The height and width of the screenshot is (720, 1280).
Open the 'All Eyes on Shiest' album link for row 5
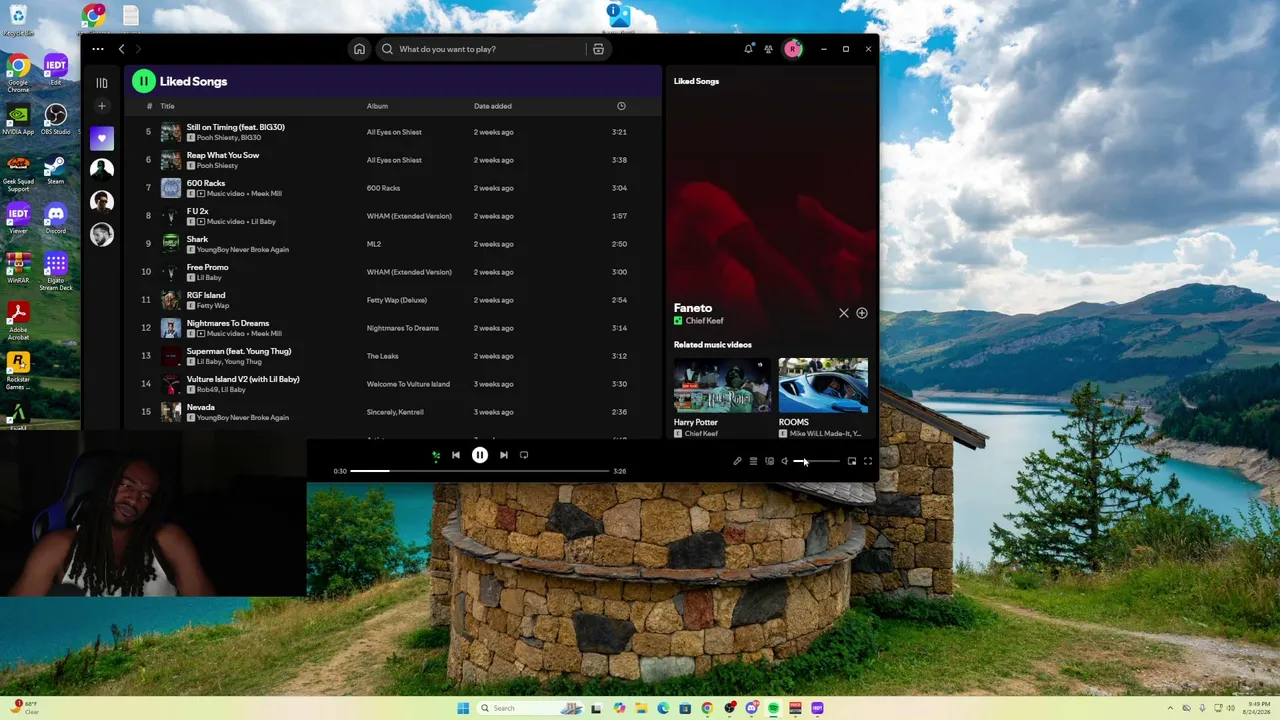394,132
